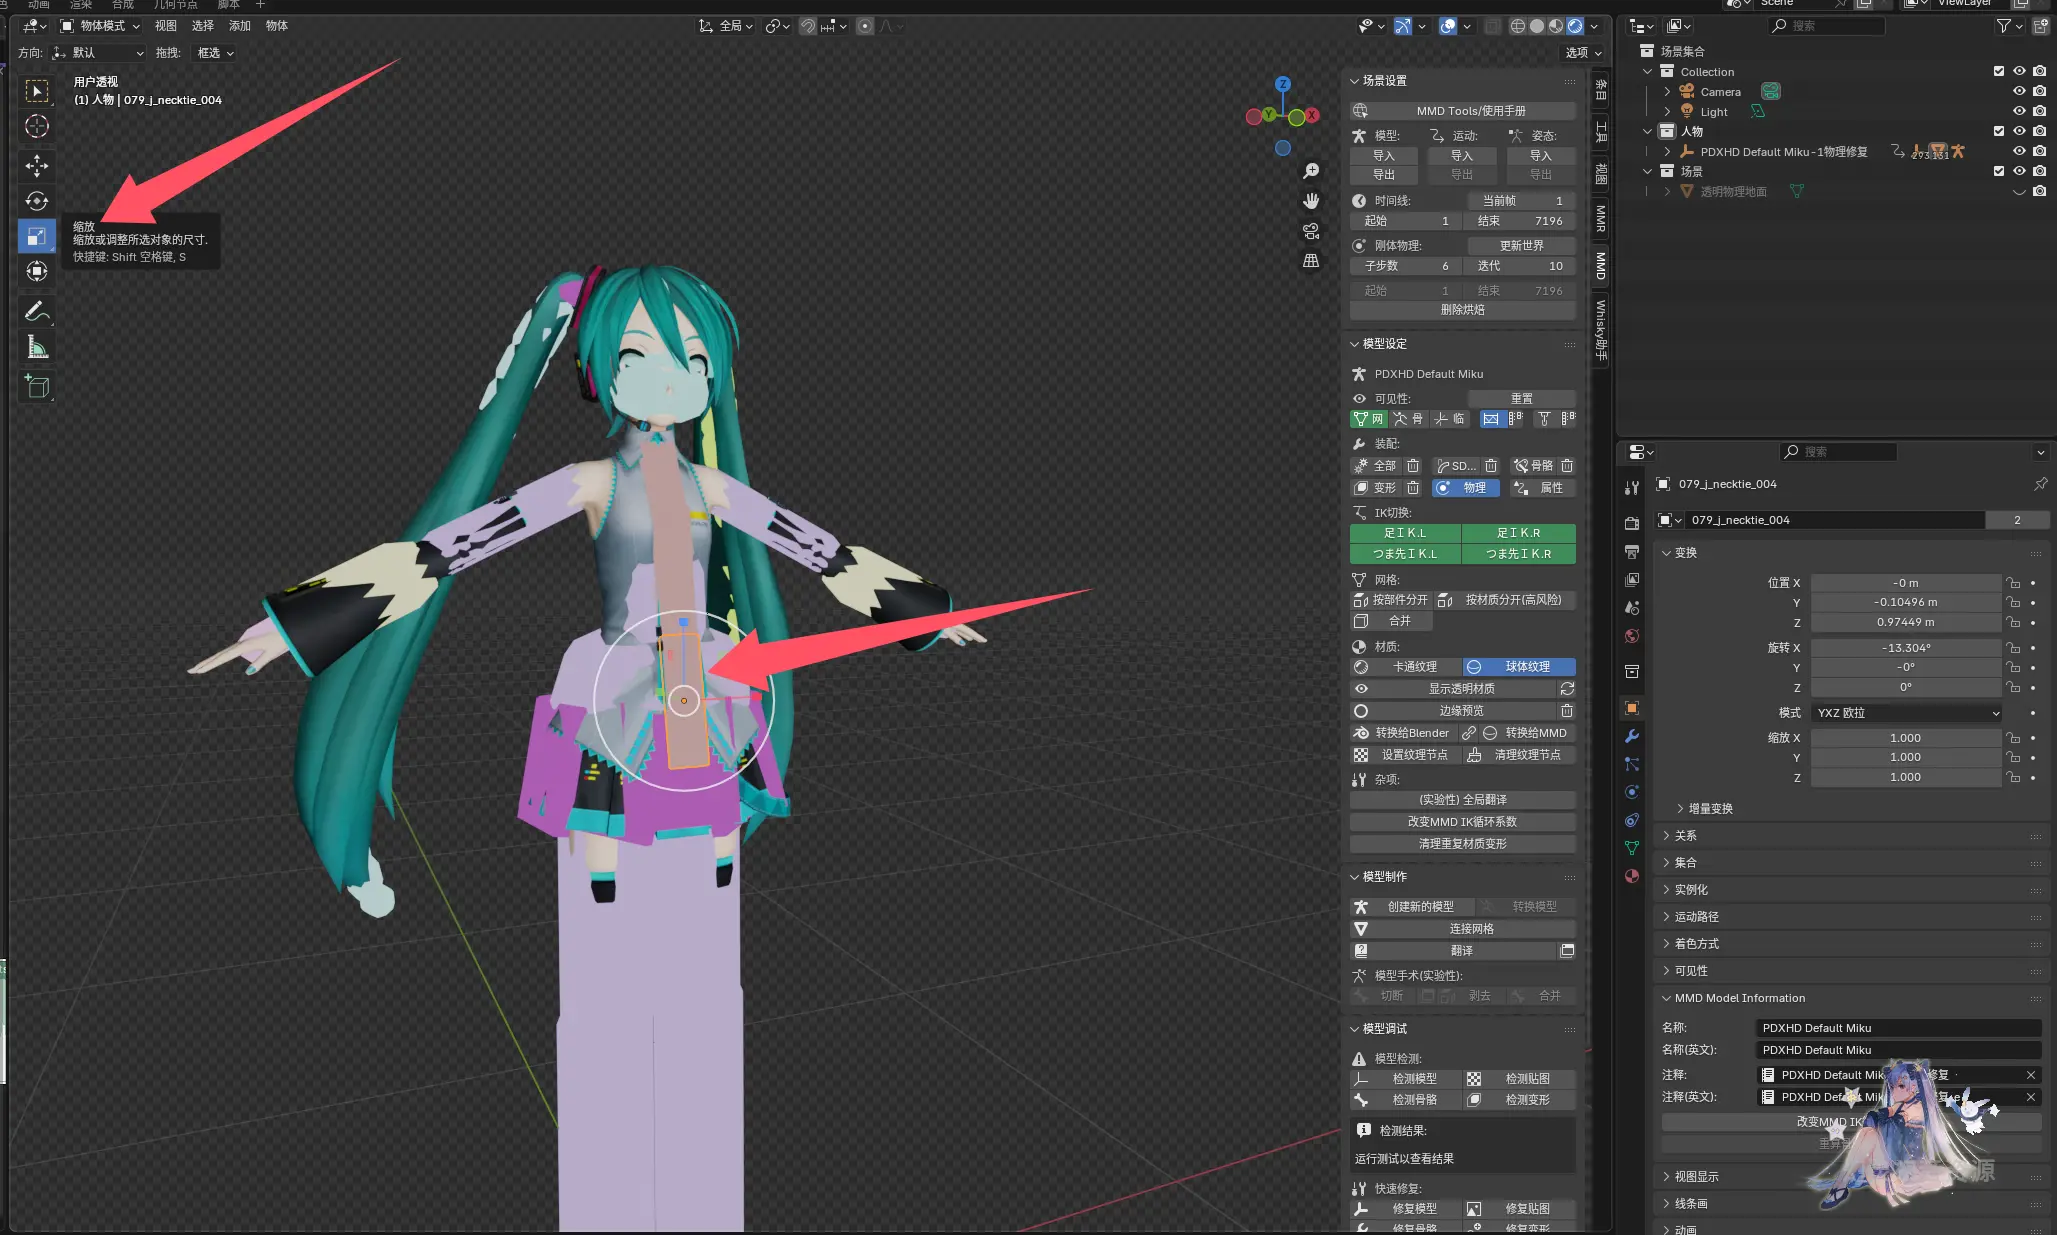This screenshot has width=2057, height=1235.
Task: Open the 视图 menu
Action: point(166,26)
